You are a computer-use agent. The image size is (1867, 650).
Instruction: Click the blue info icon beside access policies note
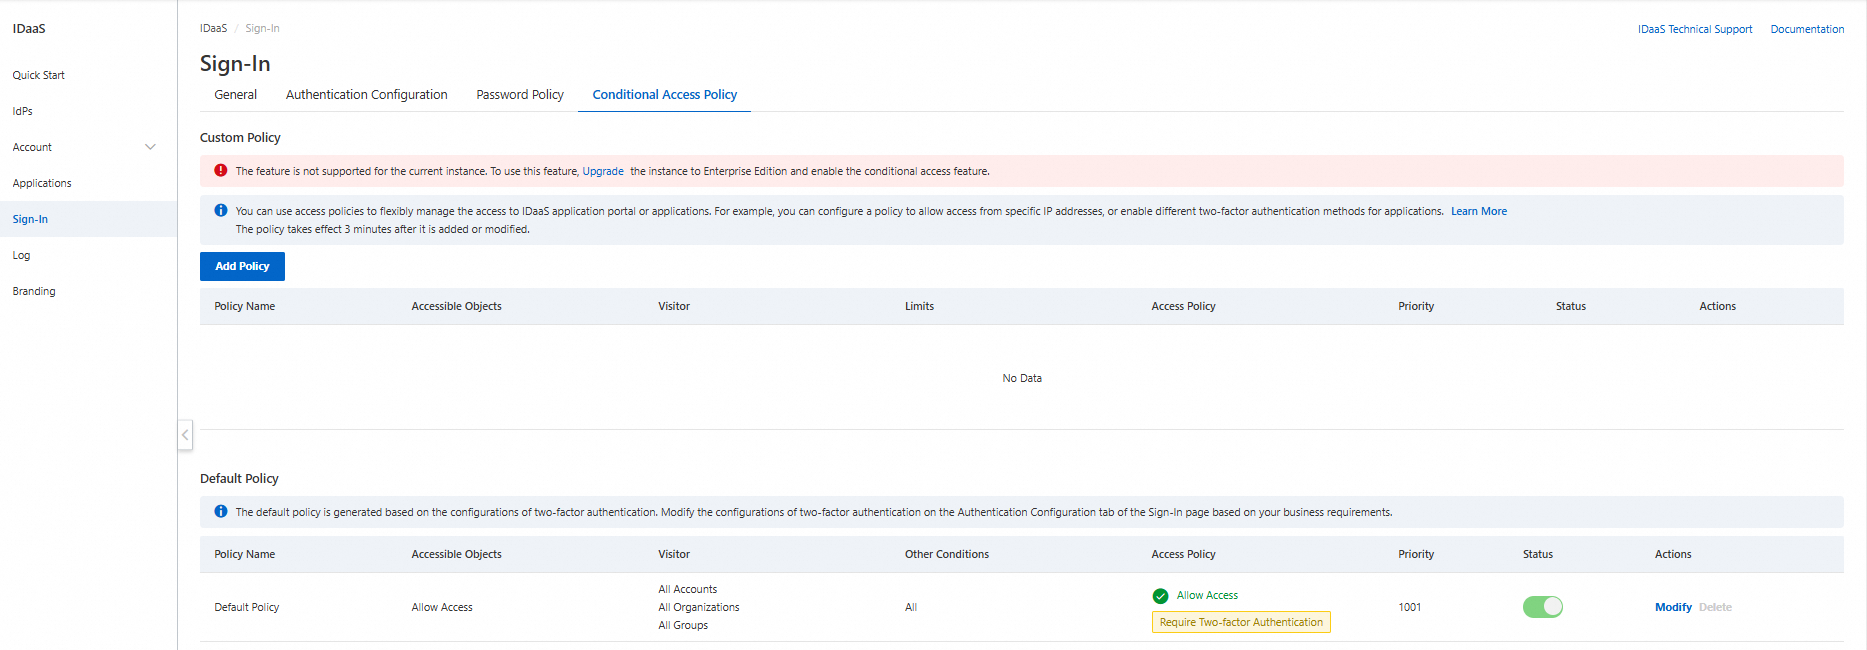221,211
